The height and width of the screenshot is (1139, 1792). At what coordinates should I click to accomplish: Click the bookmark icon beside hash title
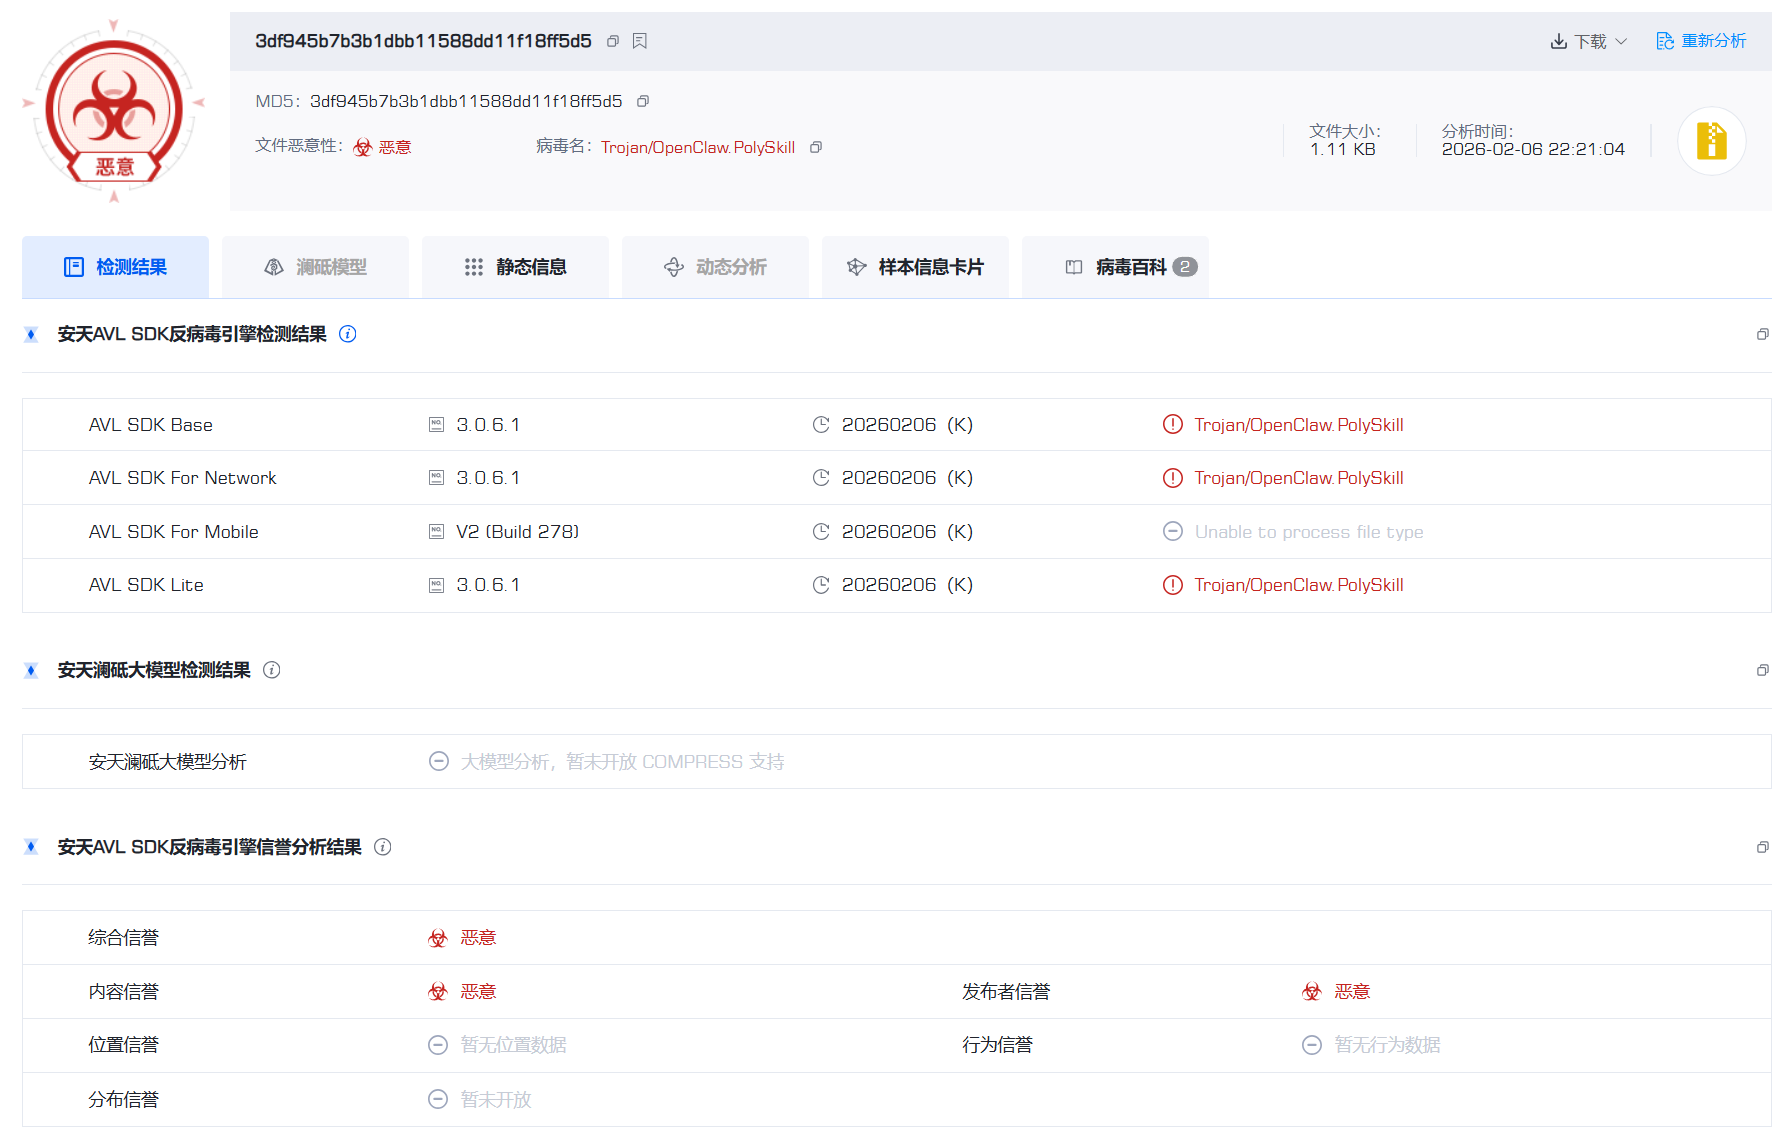[640, 41]
